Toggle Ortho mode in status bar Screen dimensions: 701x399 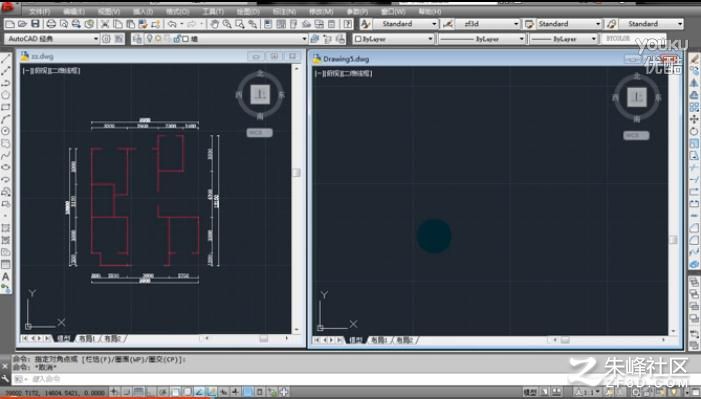point(151,392)
